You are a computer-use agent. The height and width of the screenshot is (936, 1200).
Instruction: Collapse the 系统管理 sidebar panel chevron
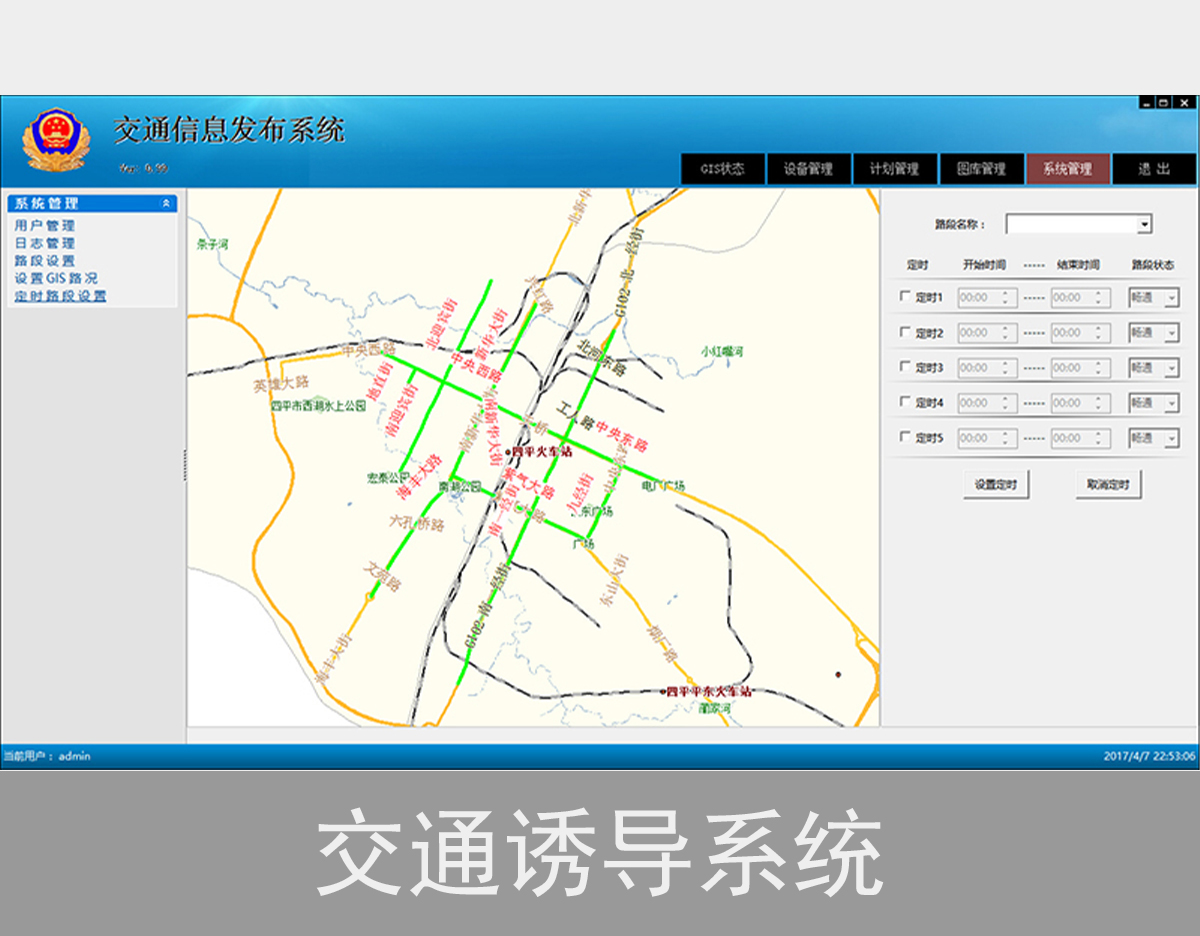pyautogui.click(x=166, y=203)
